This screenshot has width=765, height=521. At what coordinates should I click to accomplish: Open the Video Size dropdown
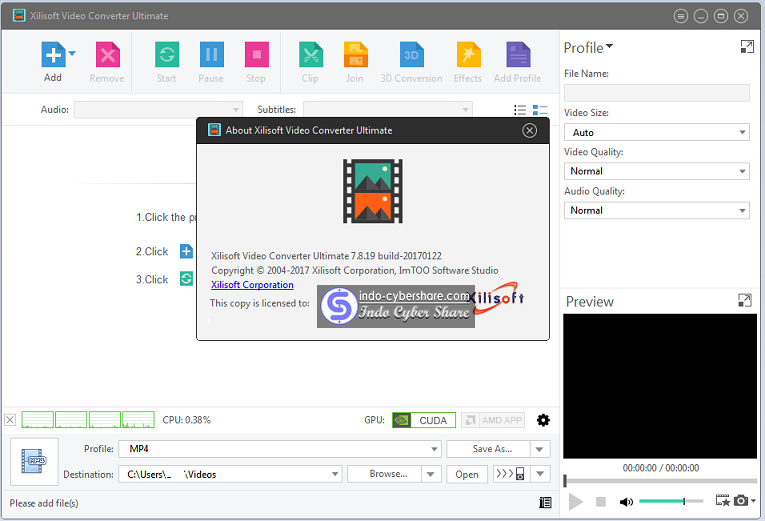tap(657, 132)
